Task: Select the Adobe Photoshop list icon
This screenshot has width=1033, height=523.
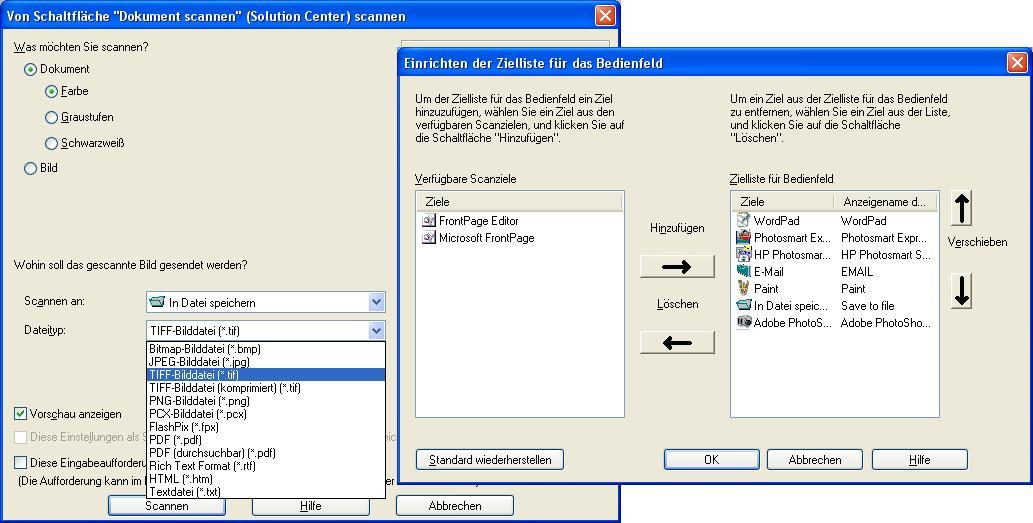Action: (x=743, y=322)
